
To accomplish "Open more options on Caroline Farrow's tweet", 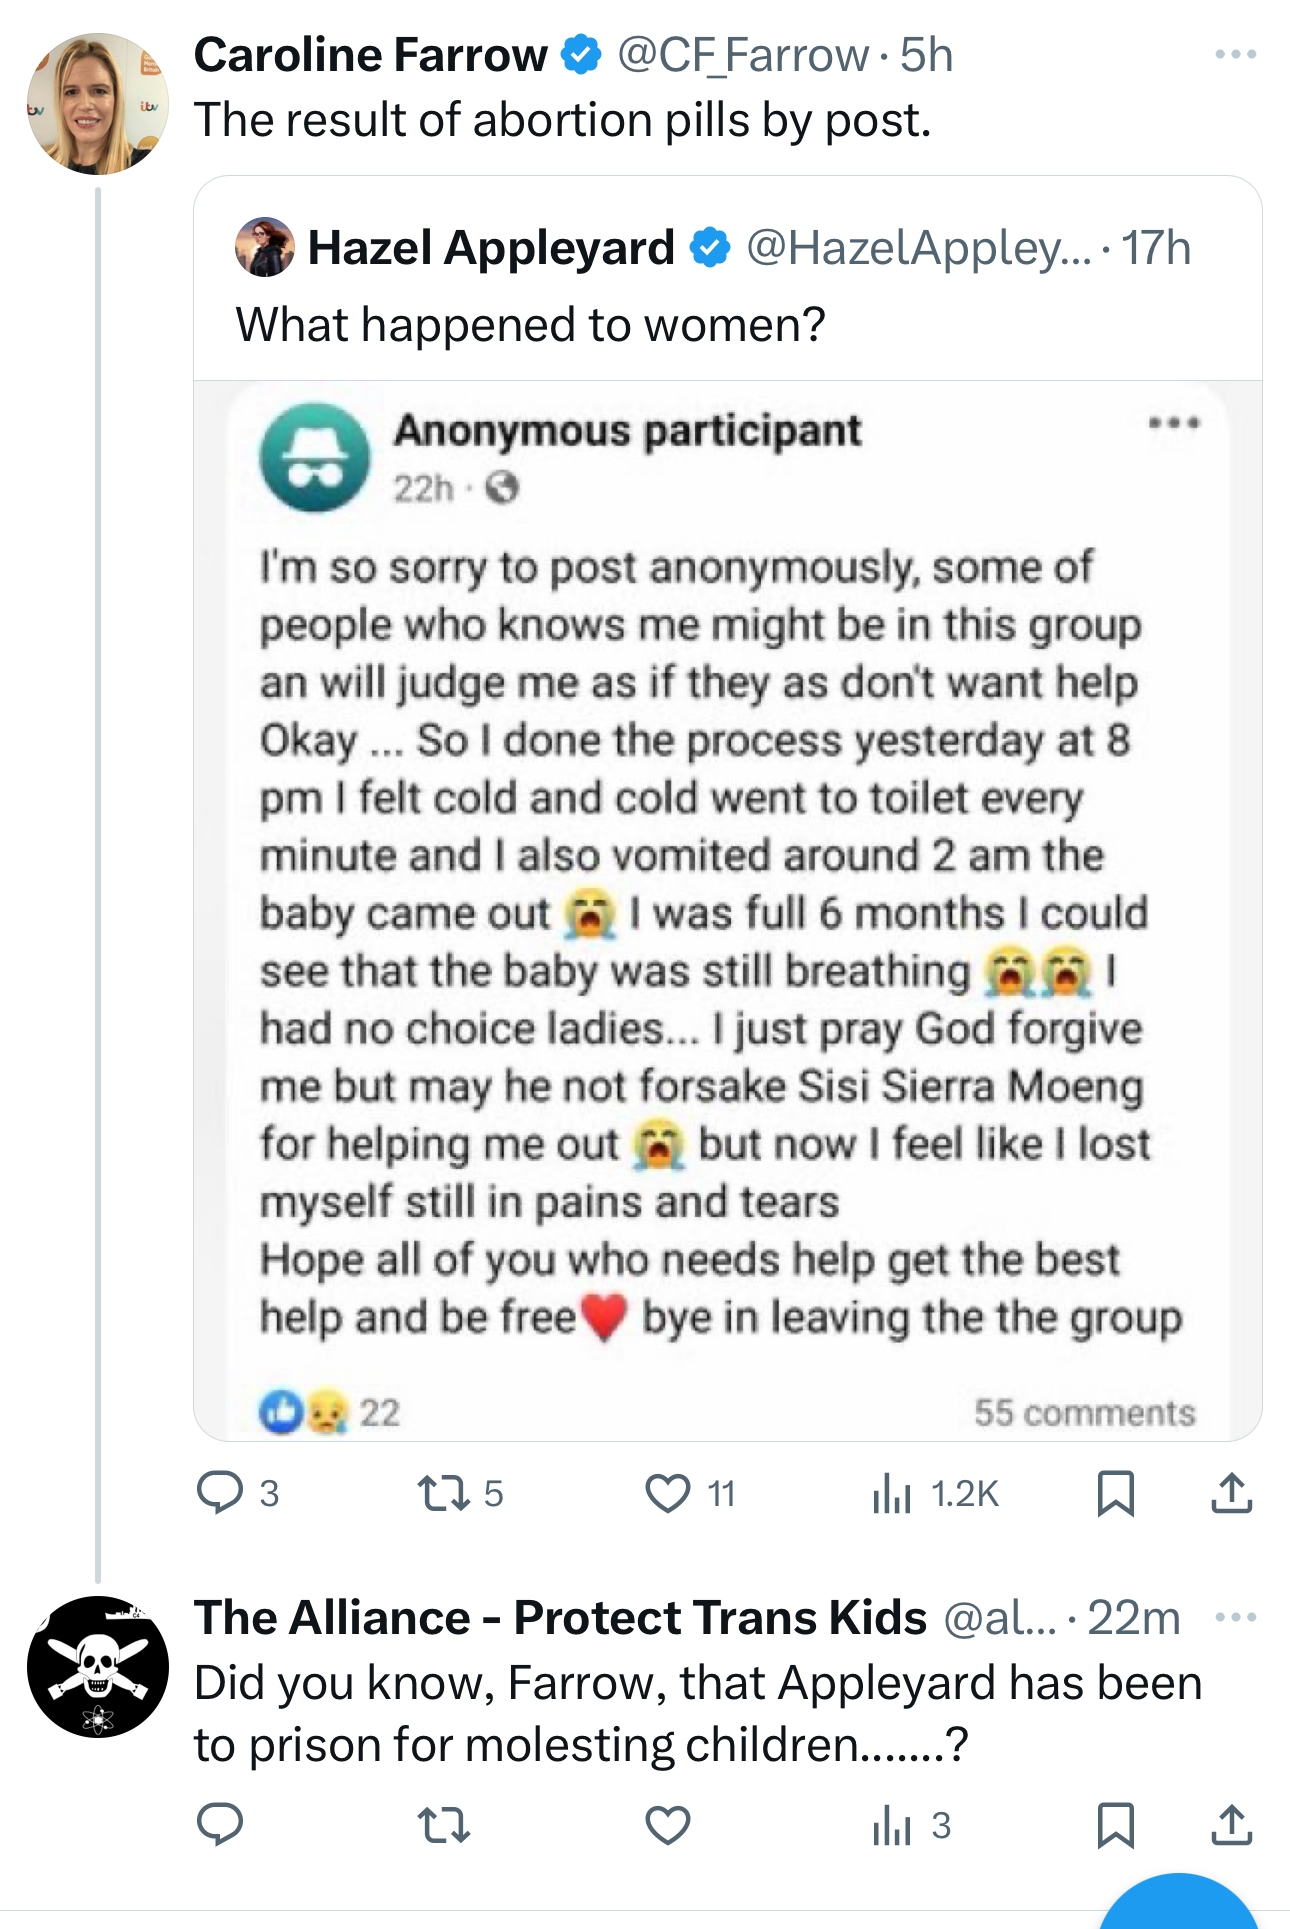I will [x=1235, y=54].
